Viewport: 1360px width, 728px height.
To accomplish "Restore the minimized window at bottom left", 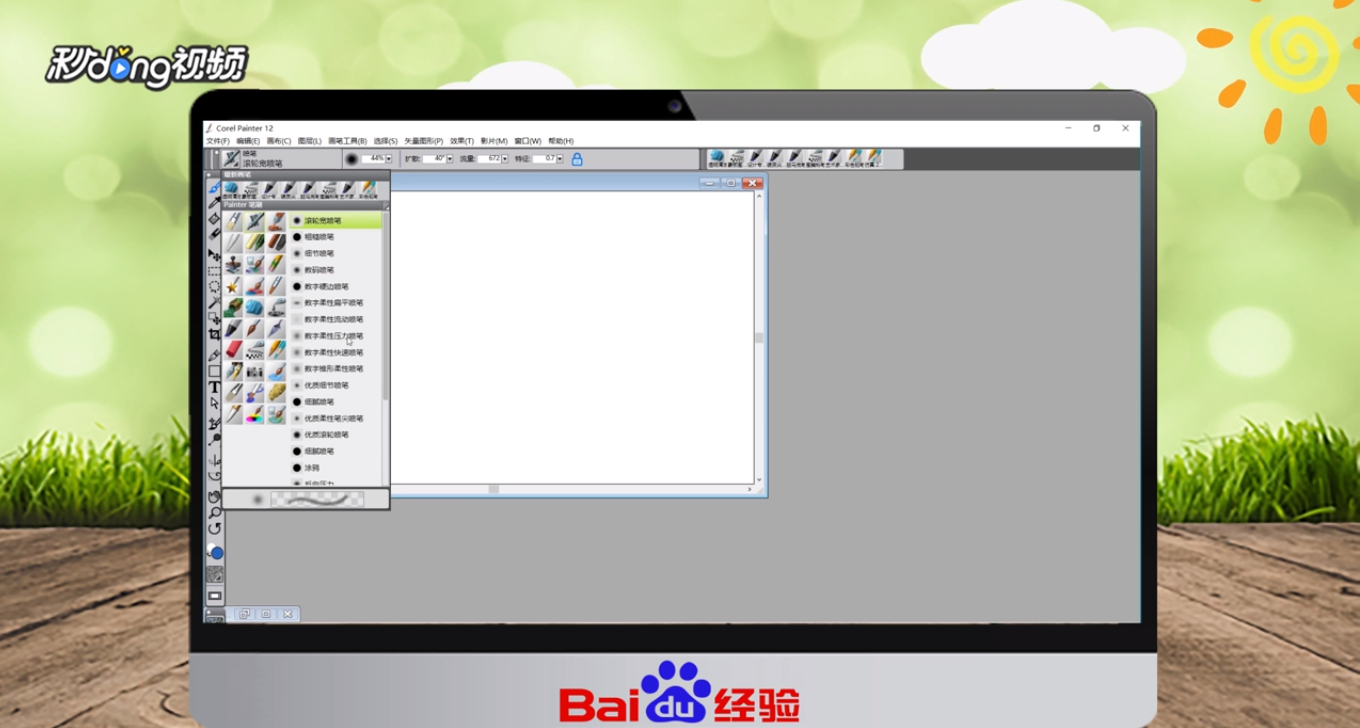I will point(244,614).
